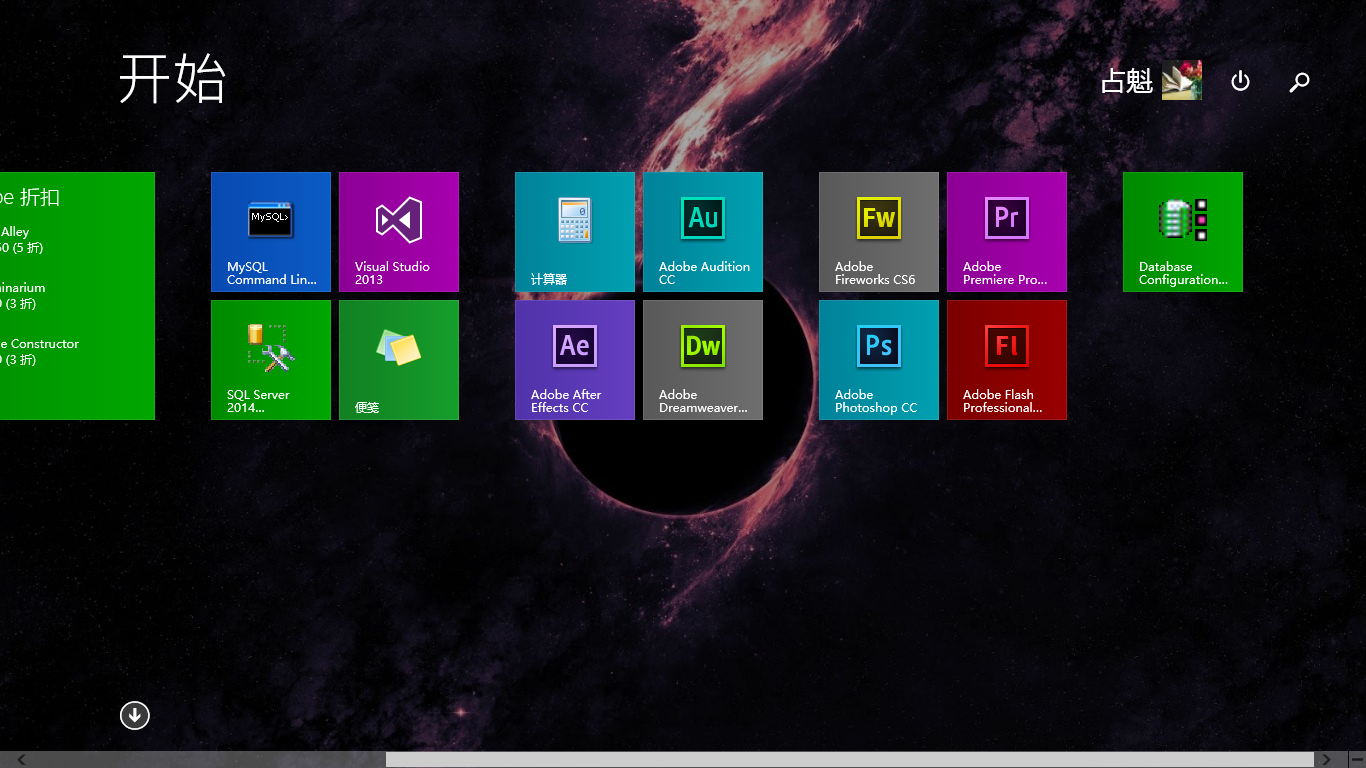Click the scrollbar left arrow
Image resolution: width=1366 pixels, height=768 pixels.
(x=22, y=760)
